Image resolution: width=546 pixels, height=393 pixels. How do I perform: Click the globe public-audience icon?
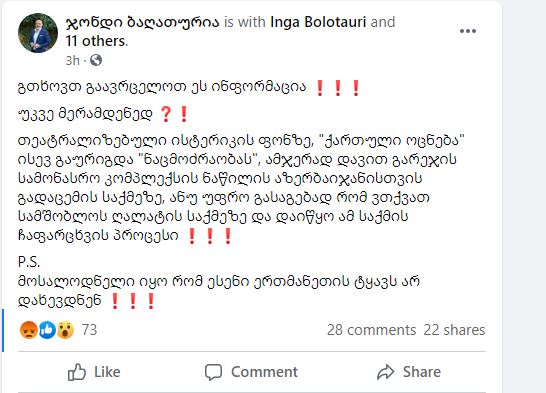point(96,60)
